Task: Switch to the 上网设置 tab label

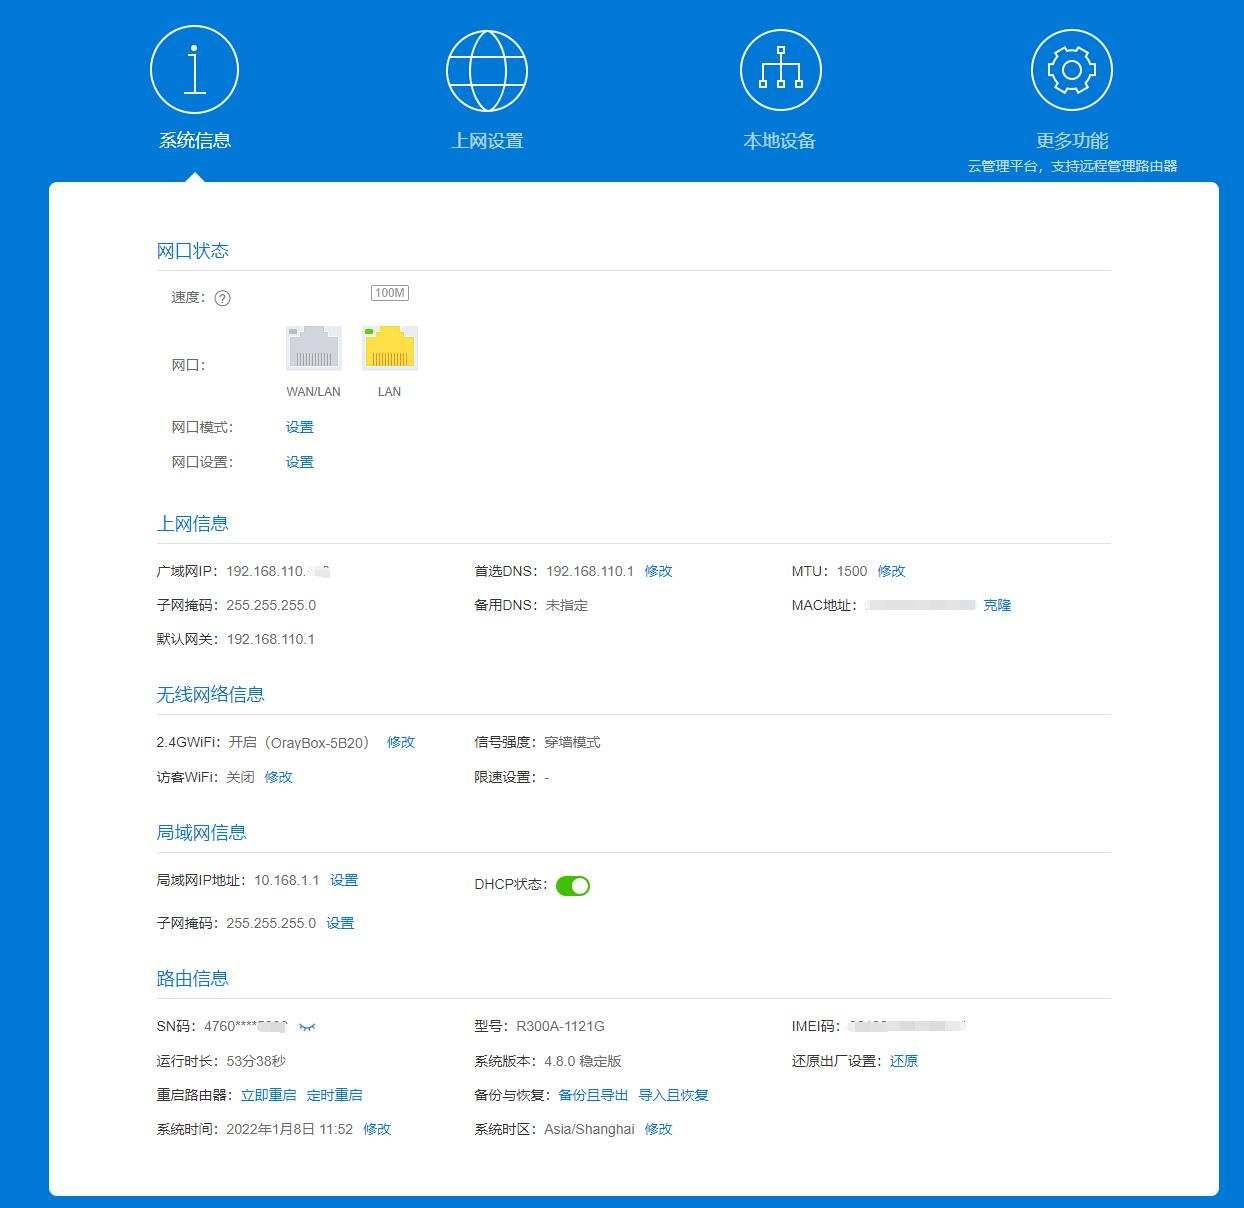Action: (x=487, y=141)
